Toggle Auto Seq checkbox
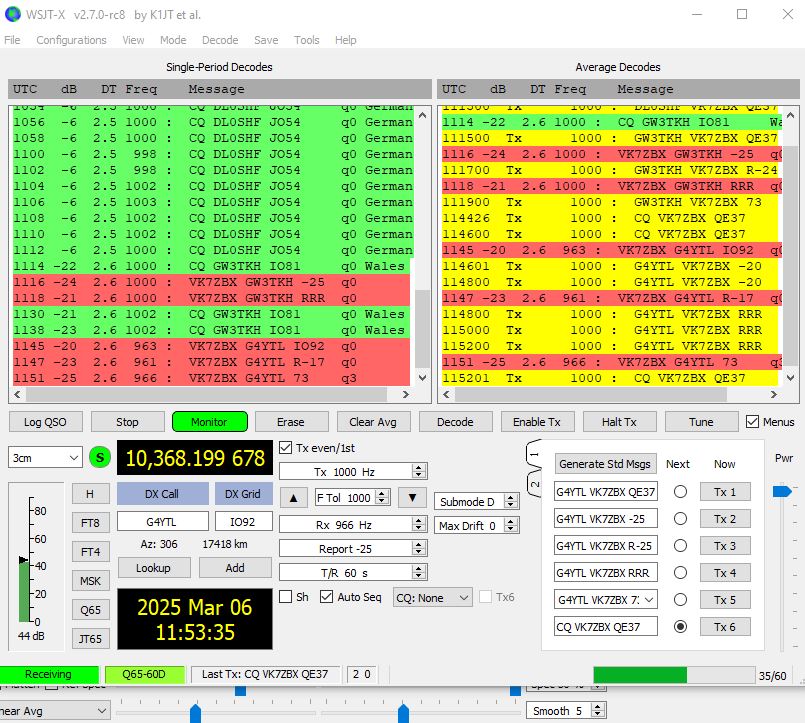The image size is (805, 723). point(327,597)
